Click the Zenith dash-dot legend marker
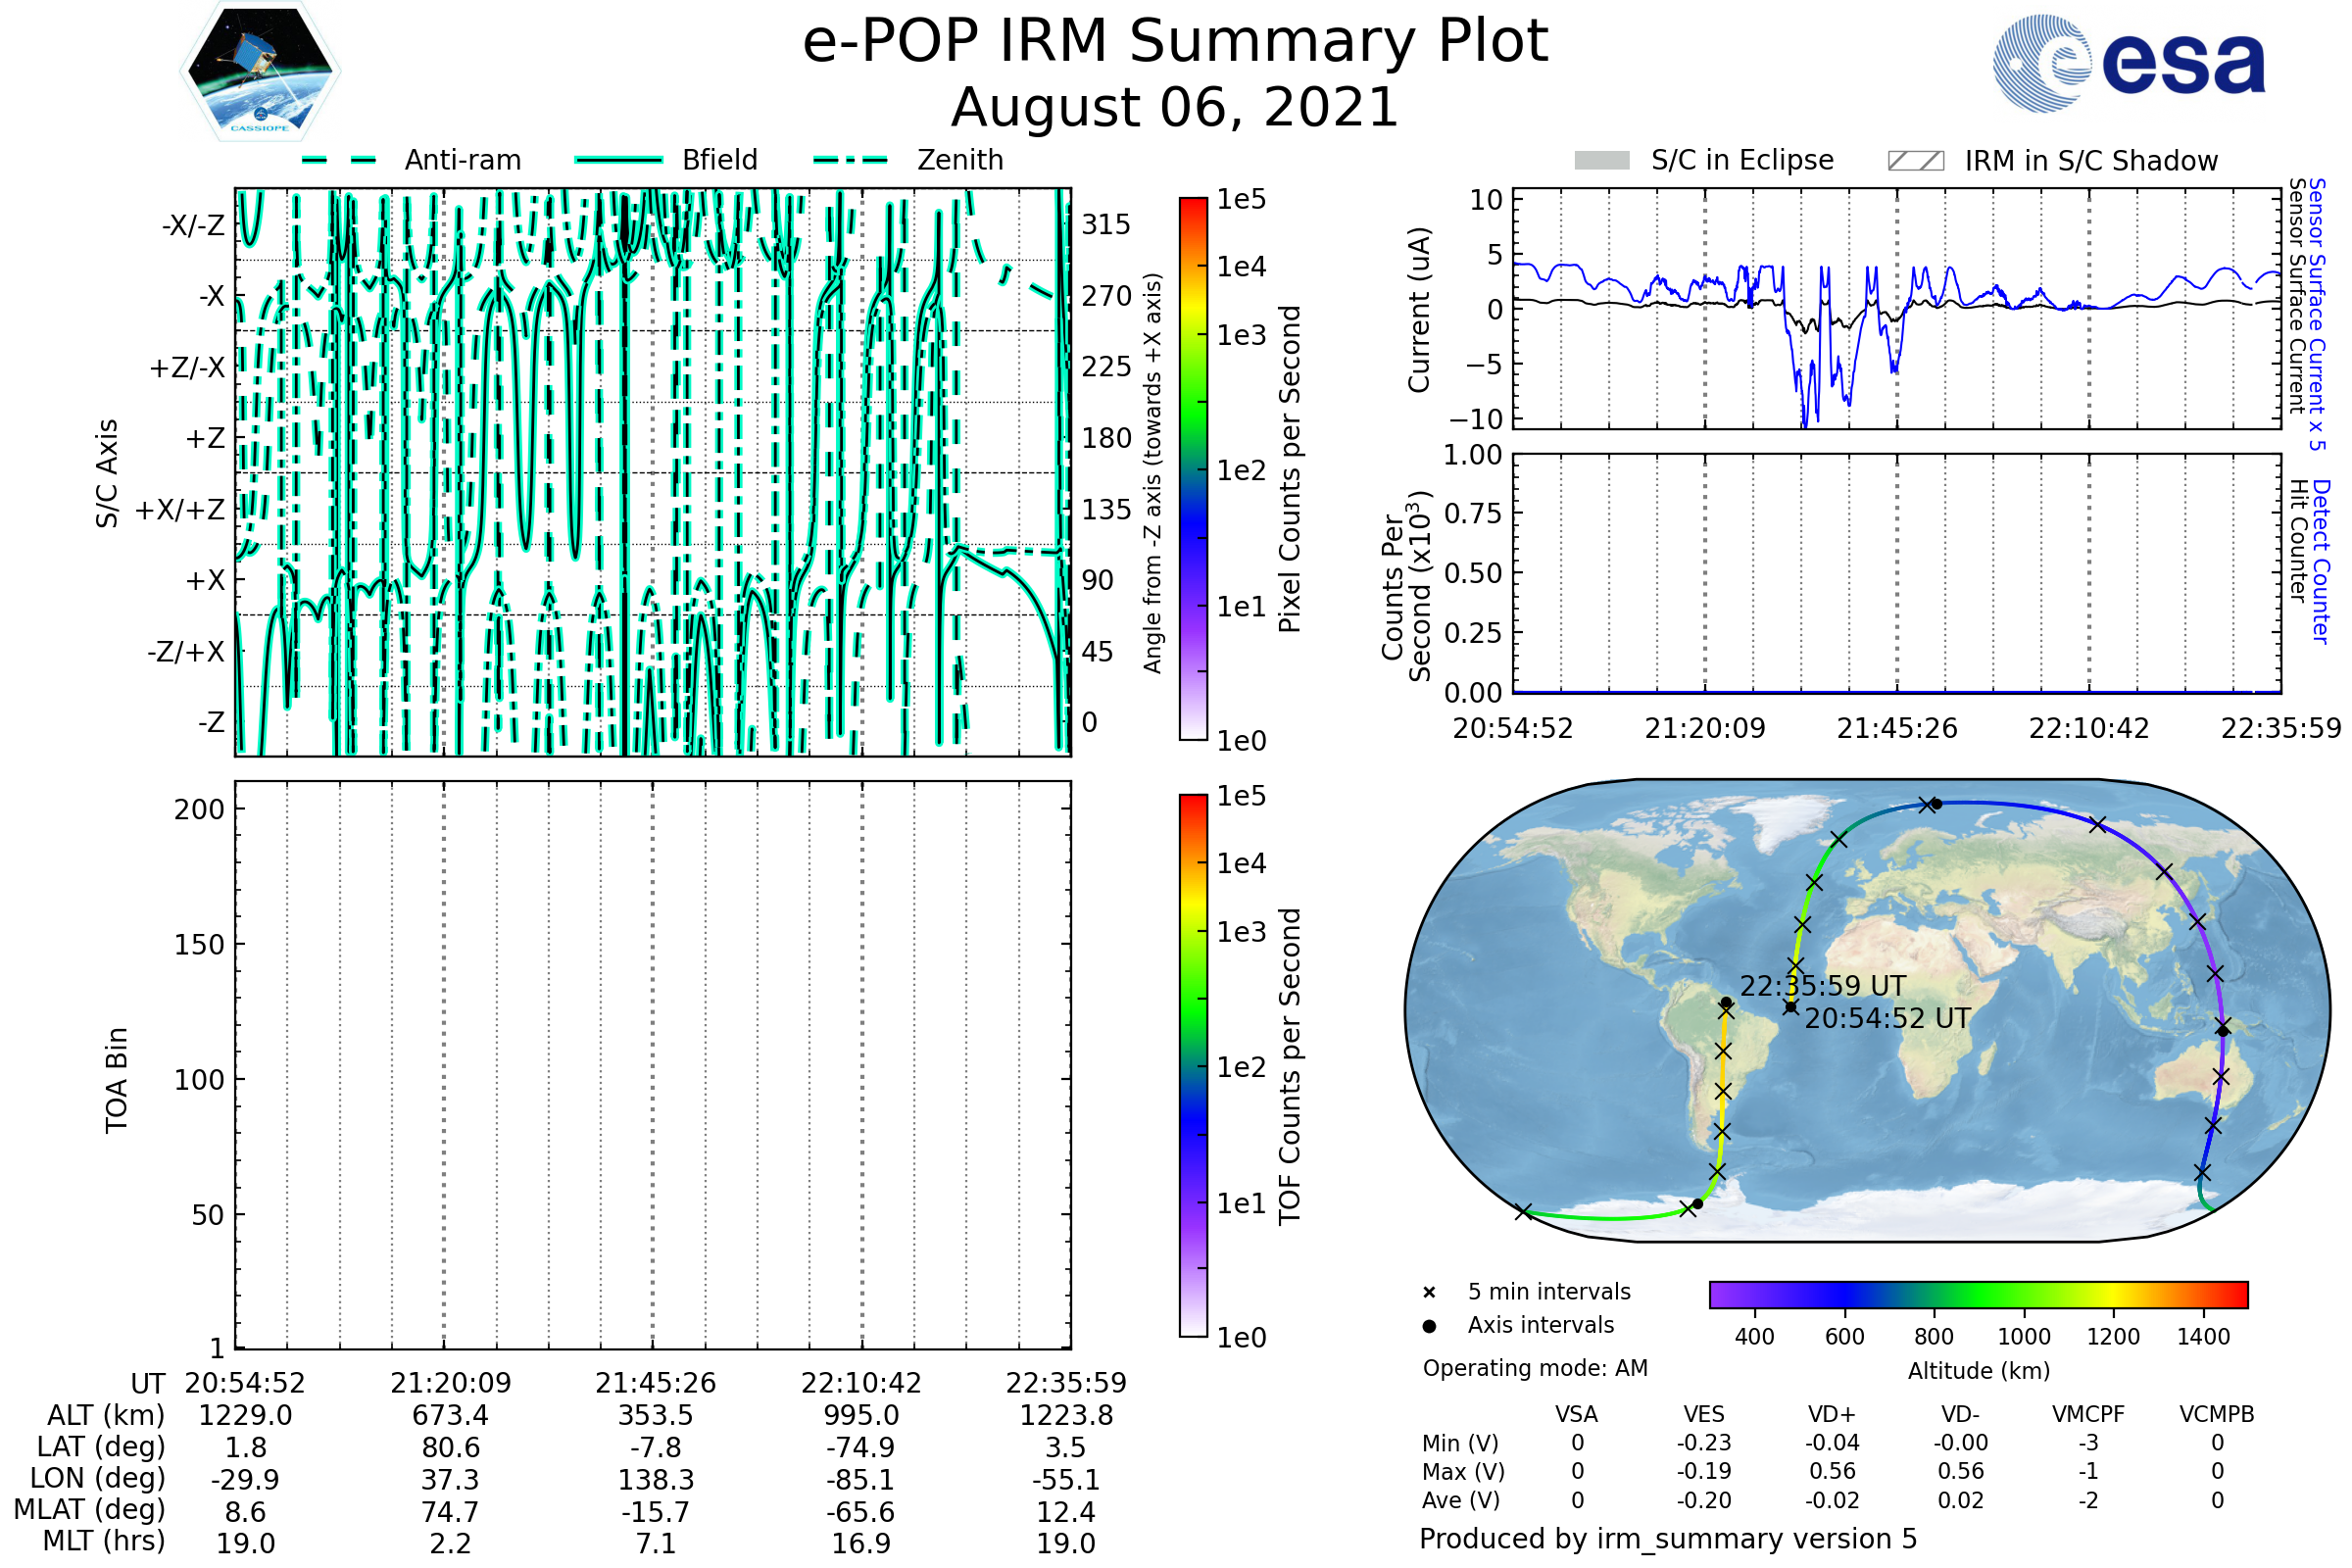Screen dimensions: 2352x1568 pos(851,160)
